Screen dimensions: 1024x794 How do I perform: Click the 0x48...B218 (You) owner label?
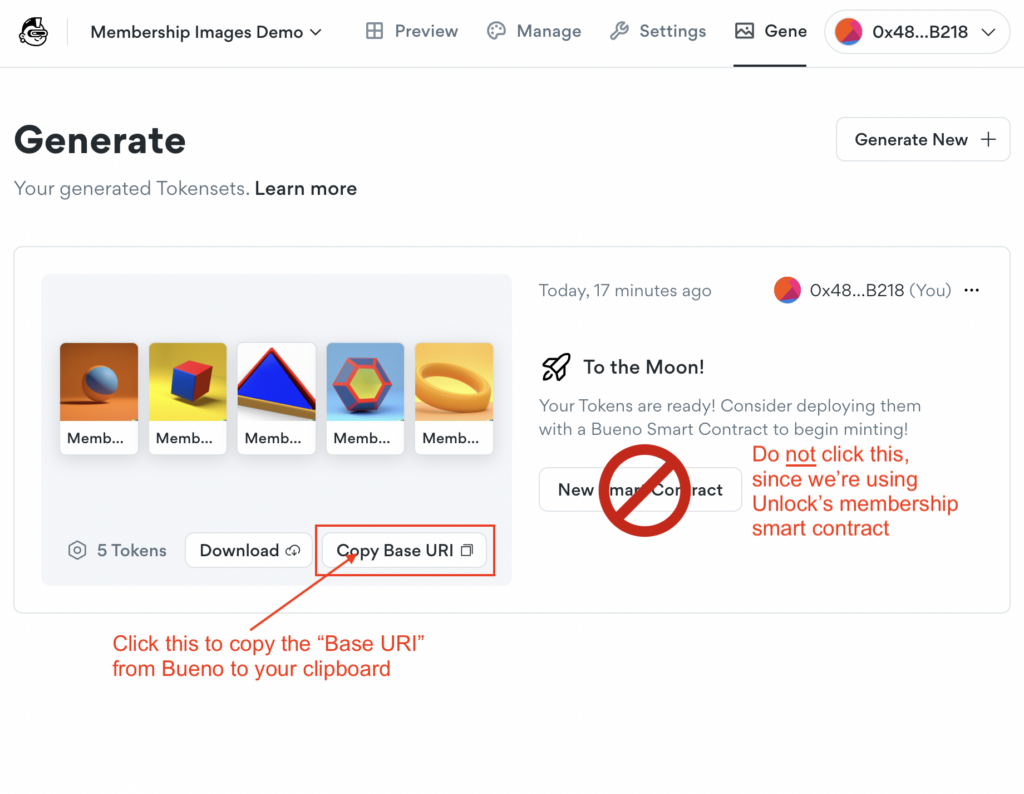pos(880,291)
